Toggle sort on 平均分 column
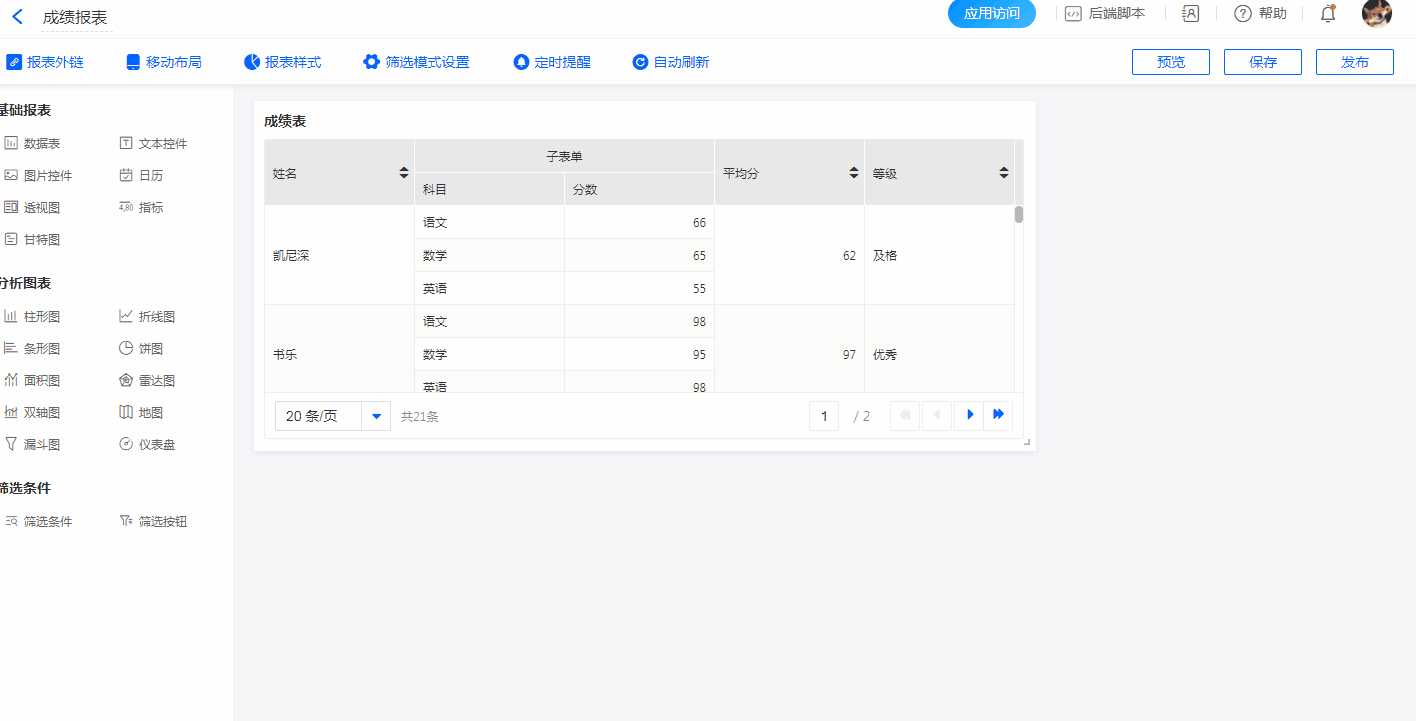Screen dimensions: 1416x721 click(x=854, y=173)
